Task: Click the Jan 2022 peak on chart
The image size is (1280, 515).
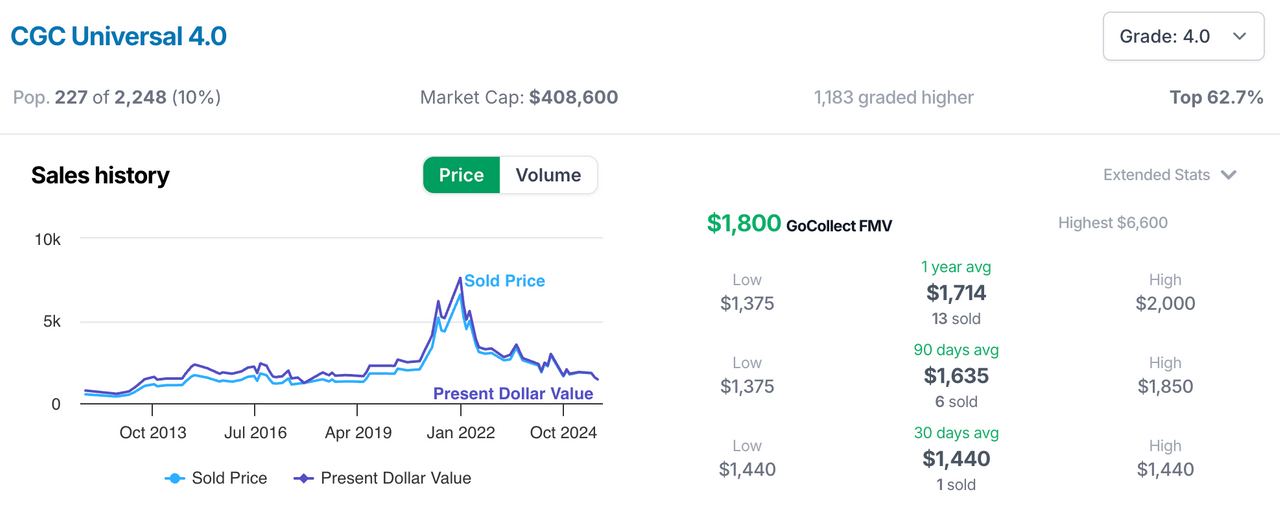Action: coord(460,279)
